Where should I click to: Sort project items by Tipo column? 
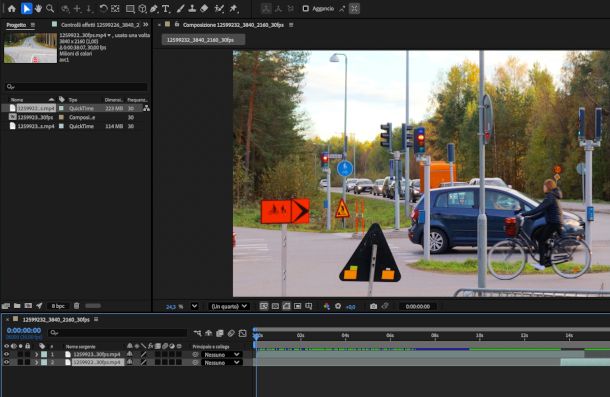point(73,100)
